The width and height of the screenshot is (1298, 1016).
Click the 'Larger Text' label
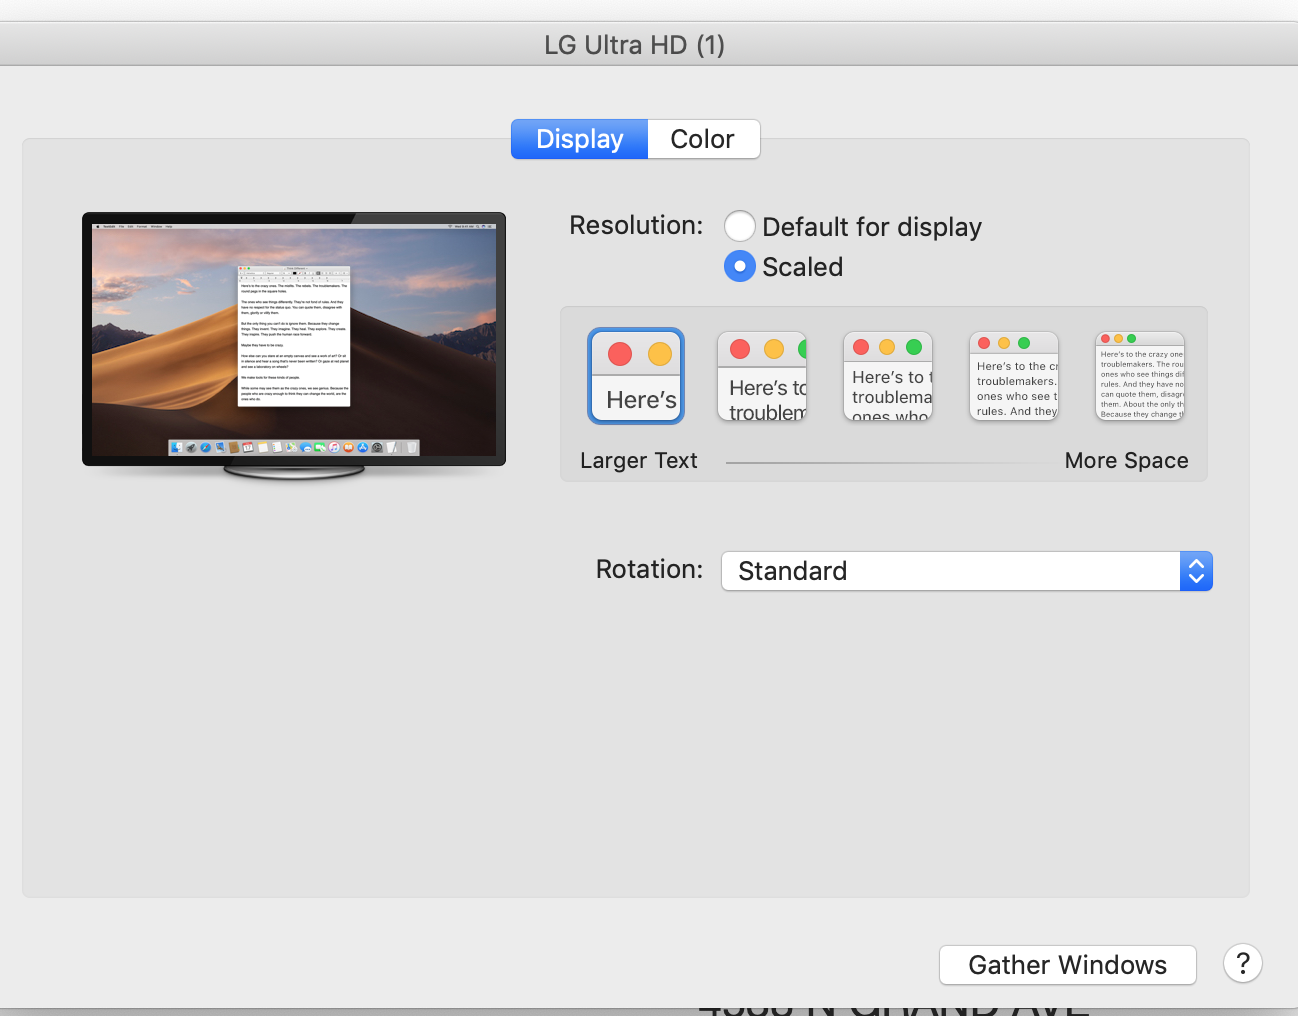click(x=639, y=461)
